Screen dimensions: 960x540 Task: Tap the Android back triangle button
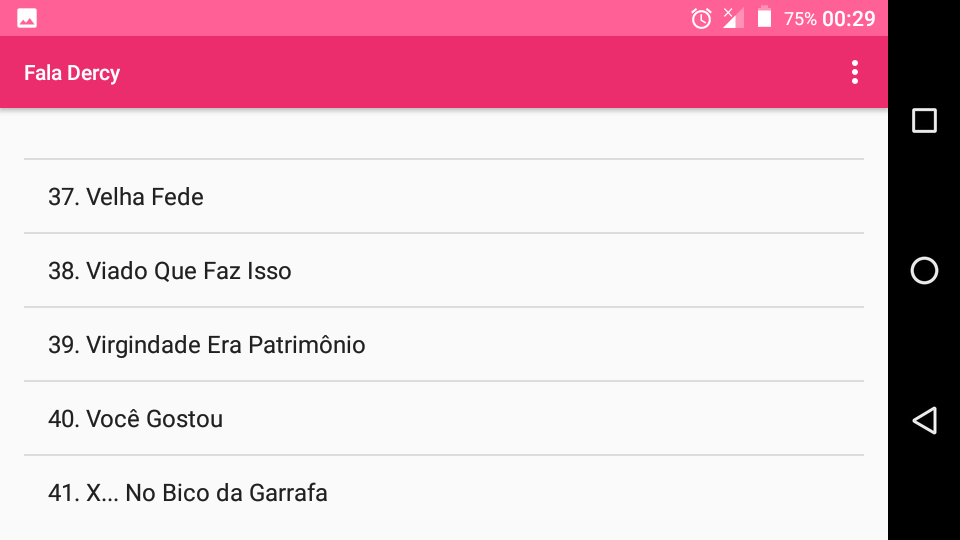(x=925, y=420)
